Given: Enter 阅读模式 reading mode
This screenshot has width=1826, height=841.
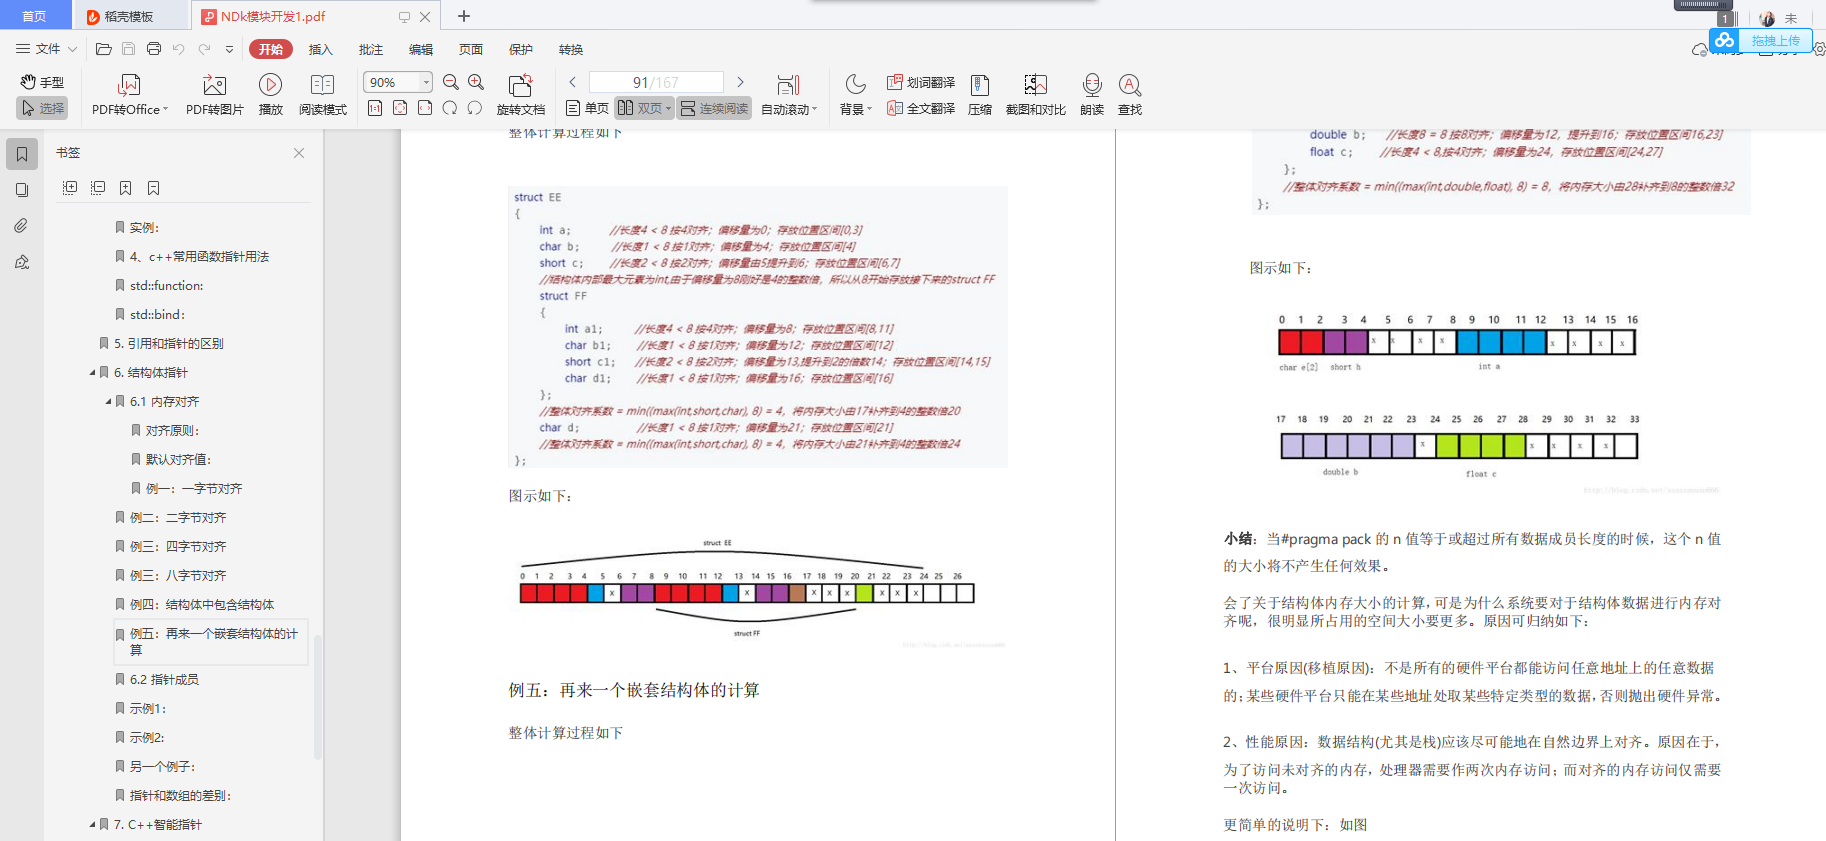Looking at the screenshot, I should (322, 95).
